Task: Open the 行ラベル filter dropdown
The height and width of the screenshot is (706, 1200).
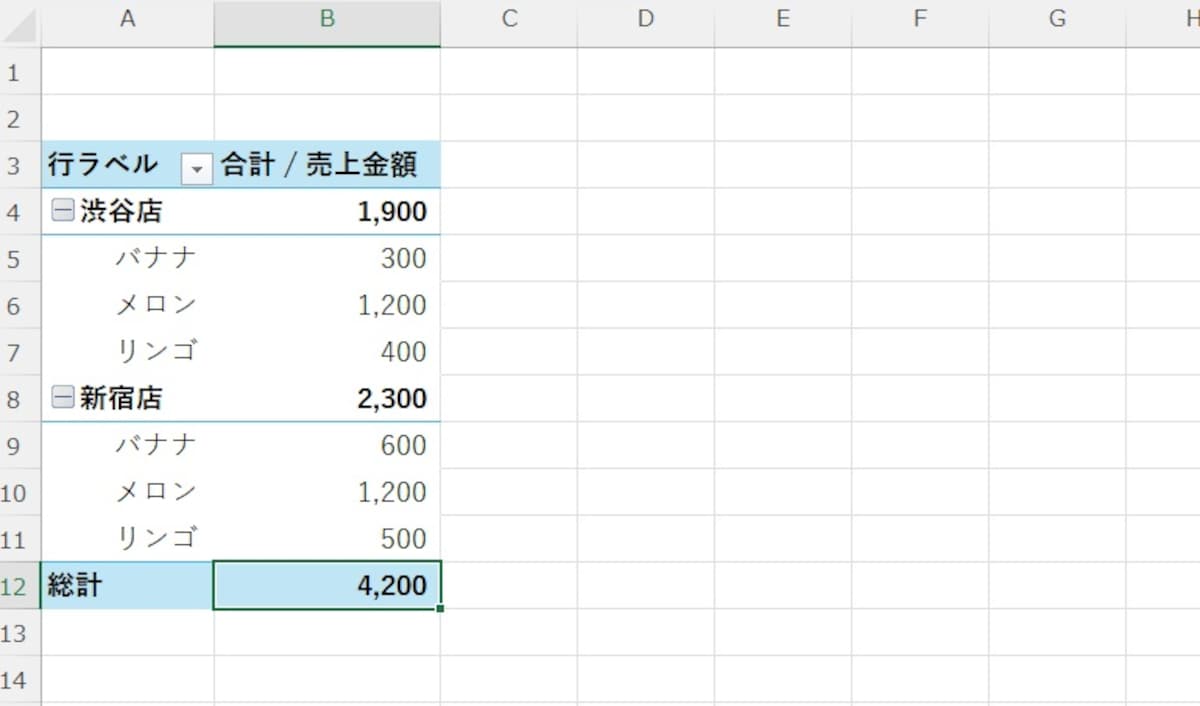Action: click(197, 170)
